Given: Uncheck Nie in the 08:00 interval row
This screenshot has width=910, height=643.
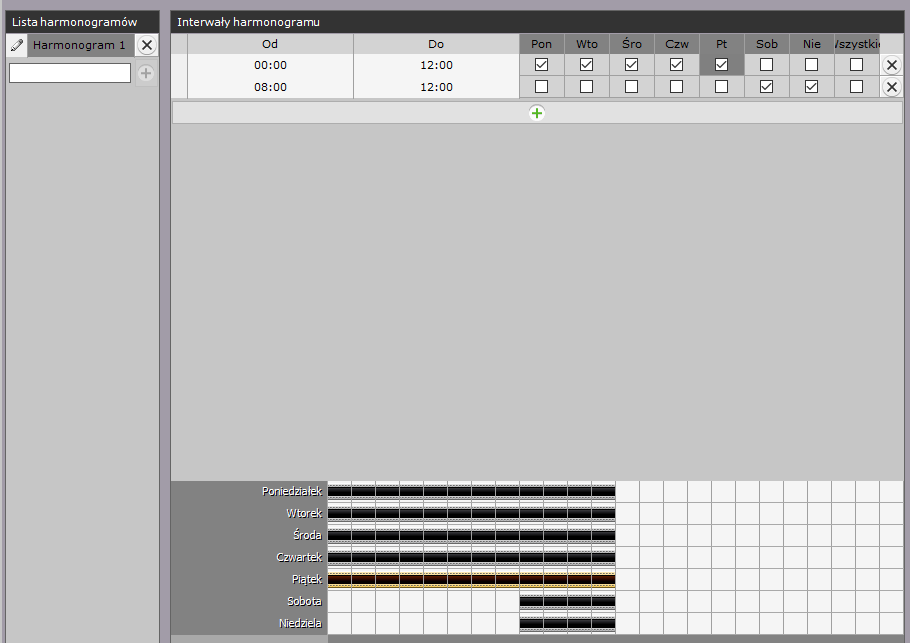Looking at the screenshot, I should (x=812, y=87).
